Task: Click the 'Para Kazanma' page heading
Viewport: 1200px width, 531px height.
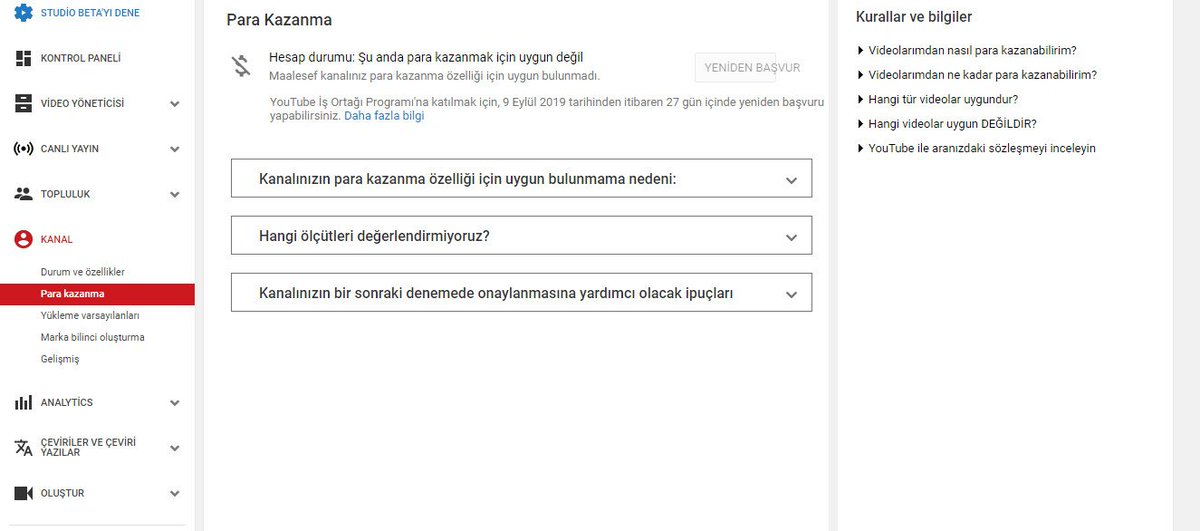Action: (279, 19)
